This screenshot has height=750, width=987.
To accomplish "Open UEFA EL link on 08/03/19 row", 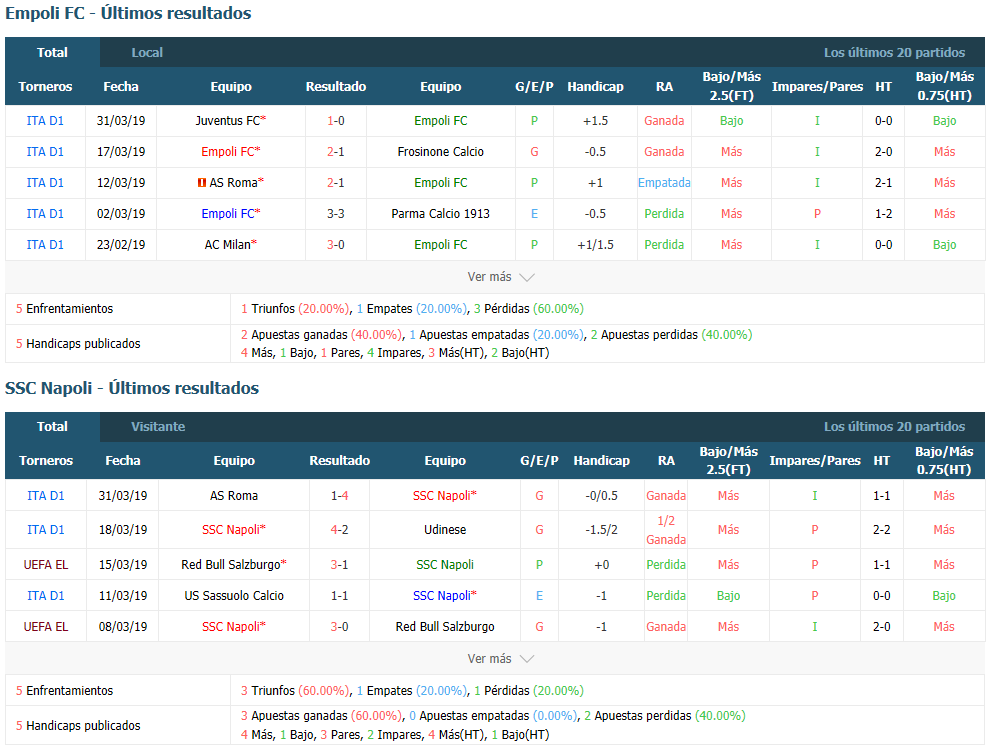I will [x=45, y=627].
